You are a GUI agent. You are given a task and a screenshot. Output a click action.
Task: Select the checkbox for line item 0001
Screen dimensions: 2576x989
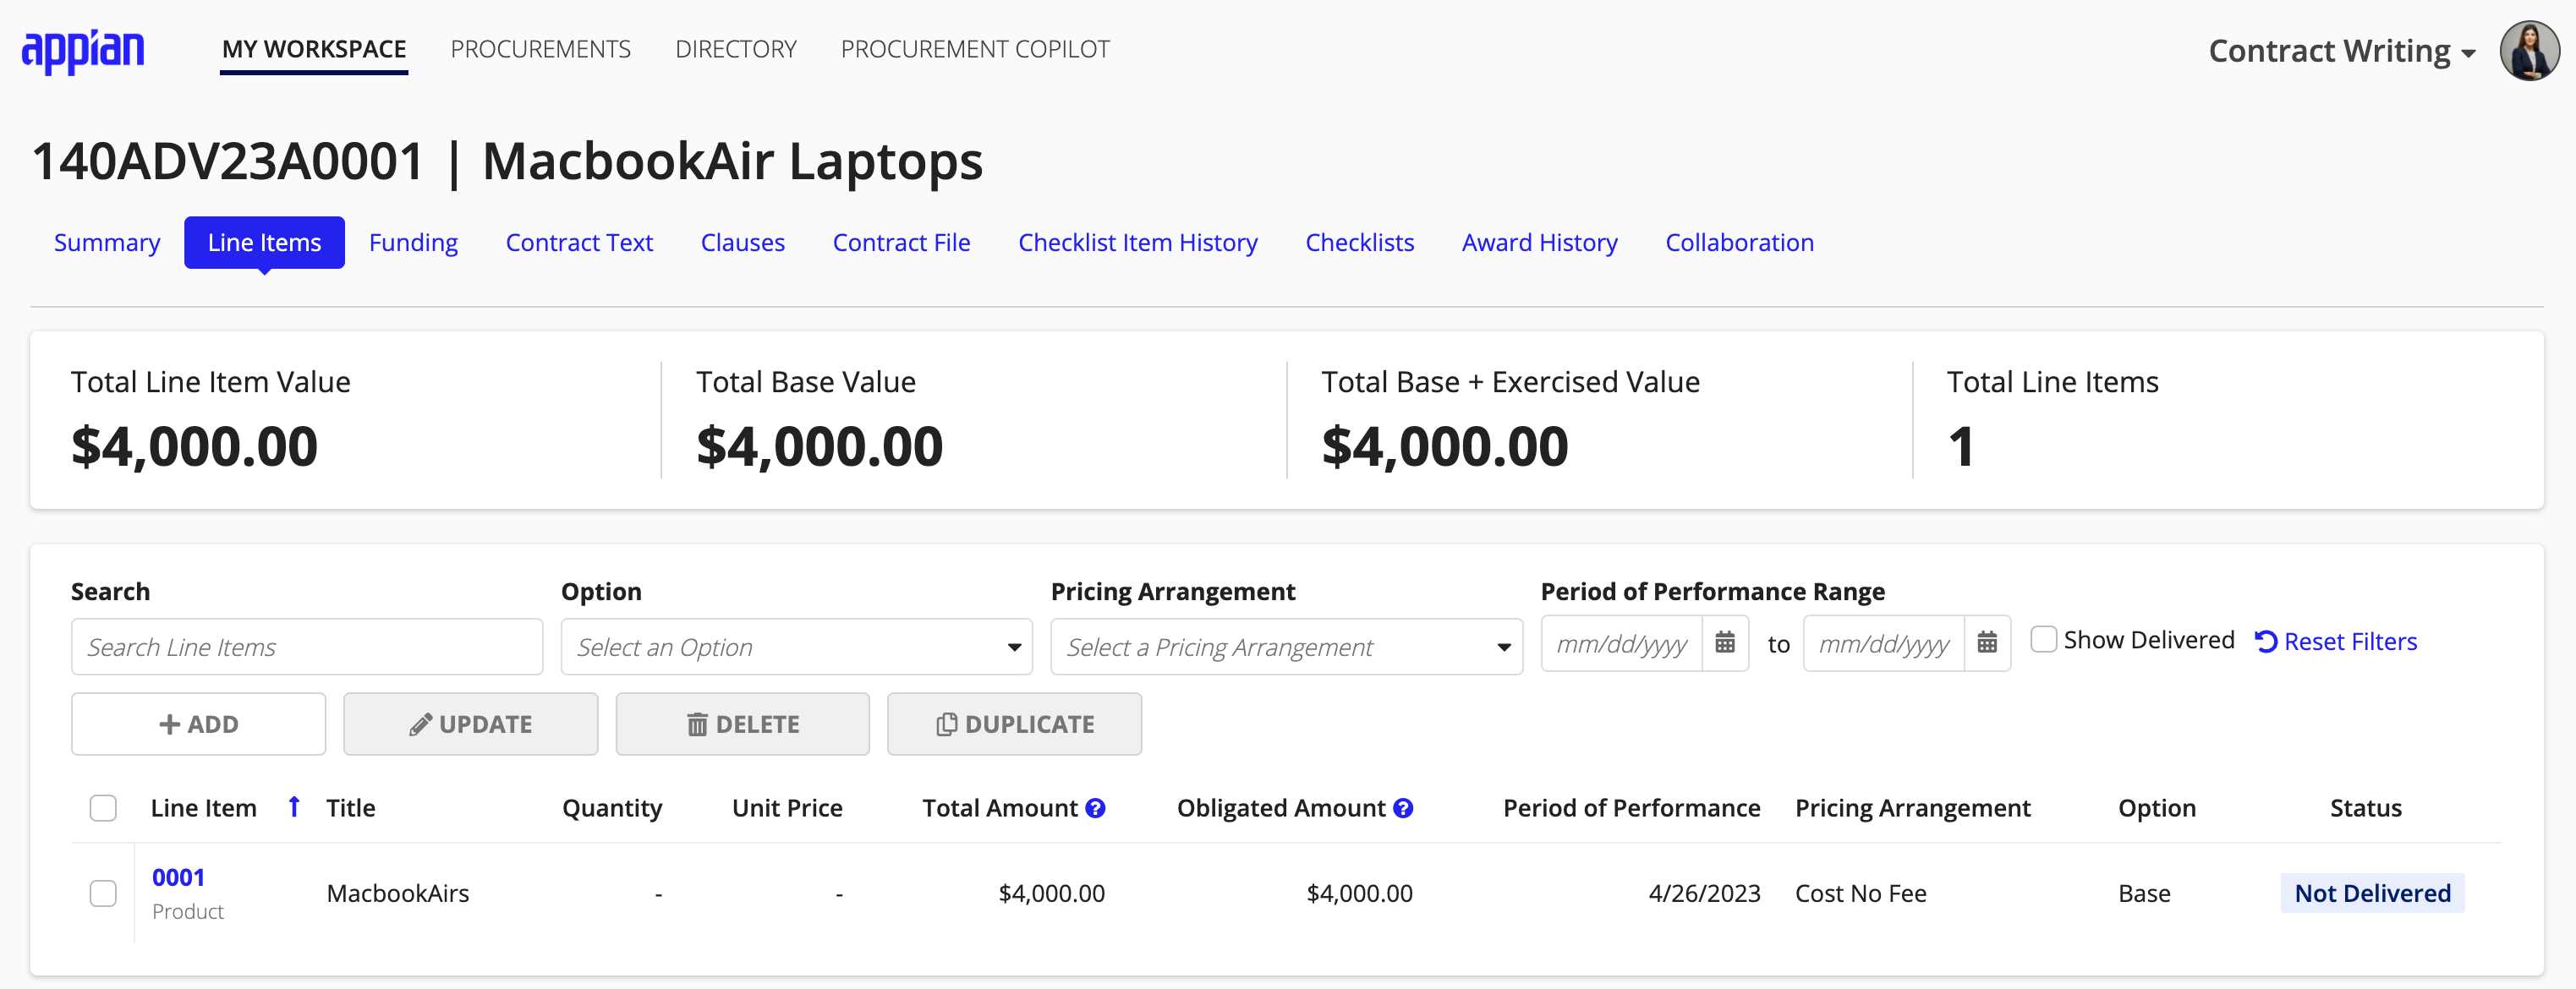103,893
